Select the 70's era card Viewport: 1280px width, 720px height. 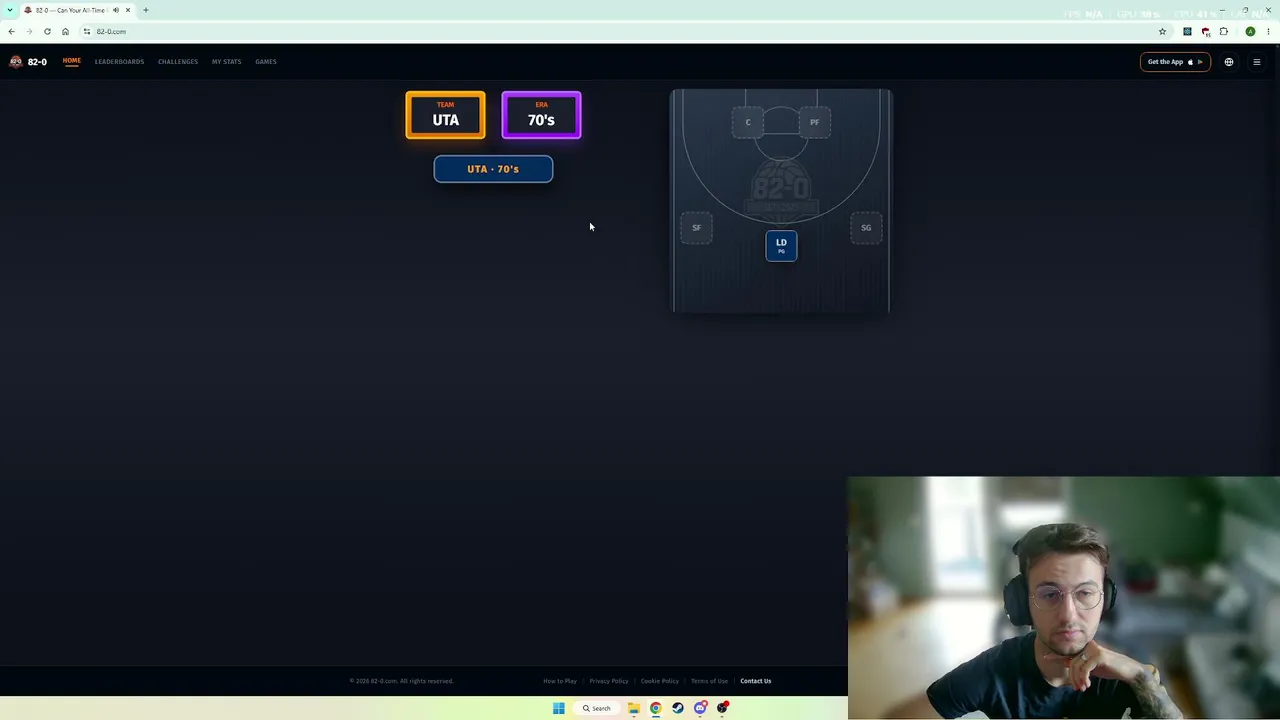541,115
